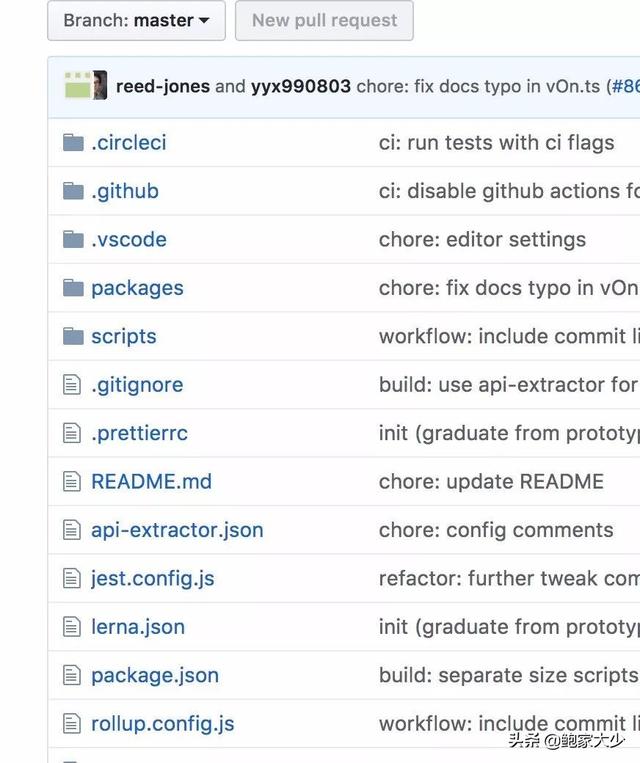The height and width of the screenshot is (763, 640).
Task: Open commit 'ci: run tests with ci flags'
Action: (x=496, y=143)
